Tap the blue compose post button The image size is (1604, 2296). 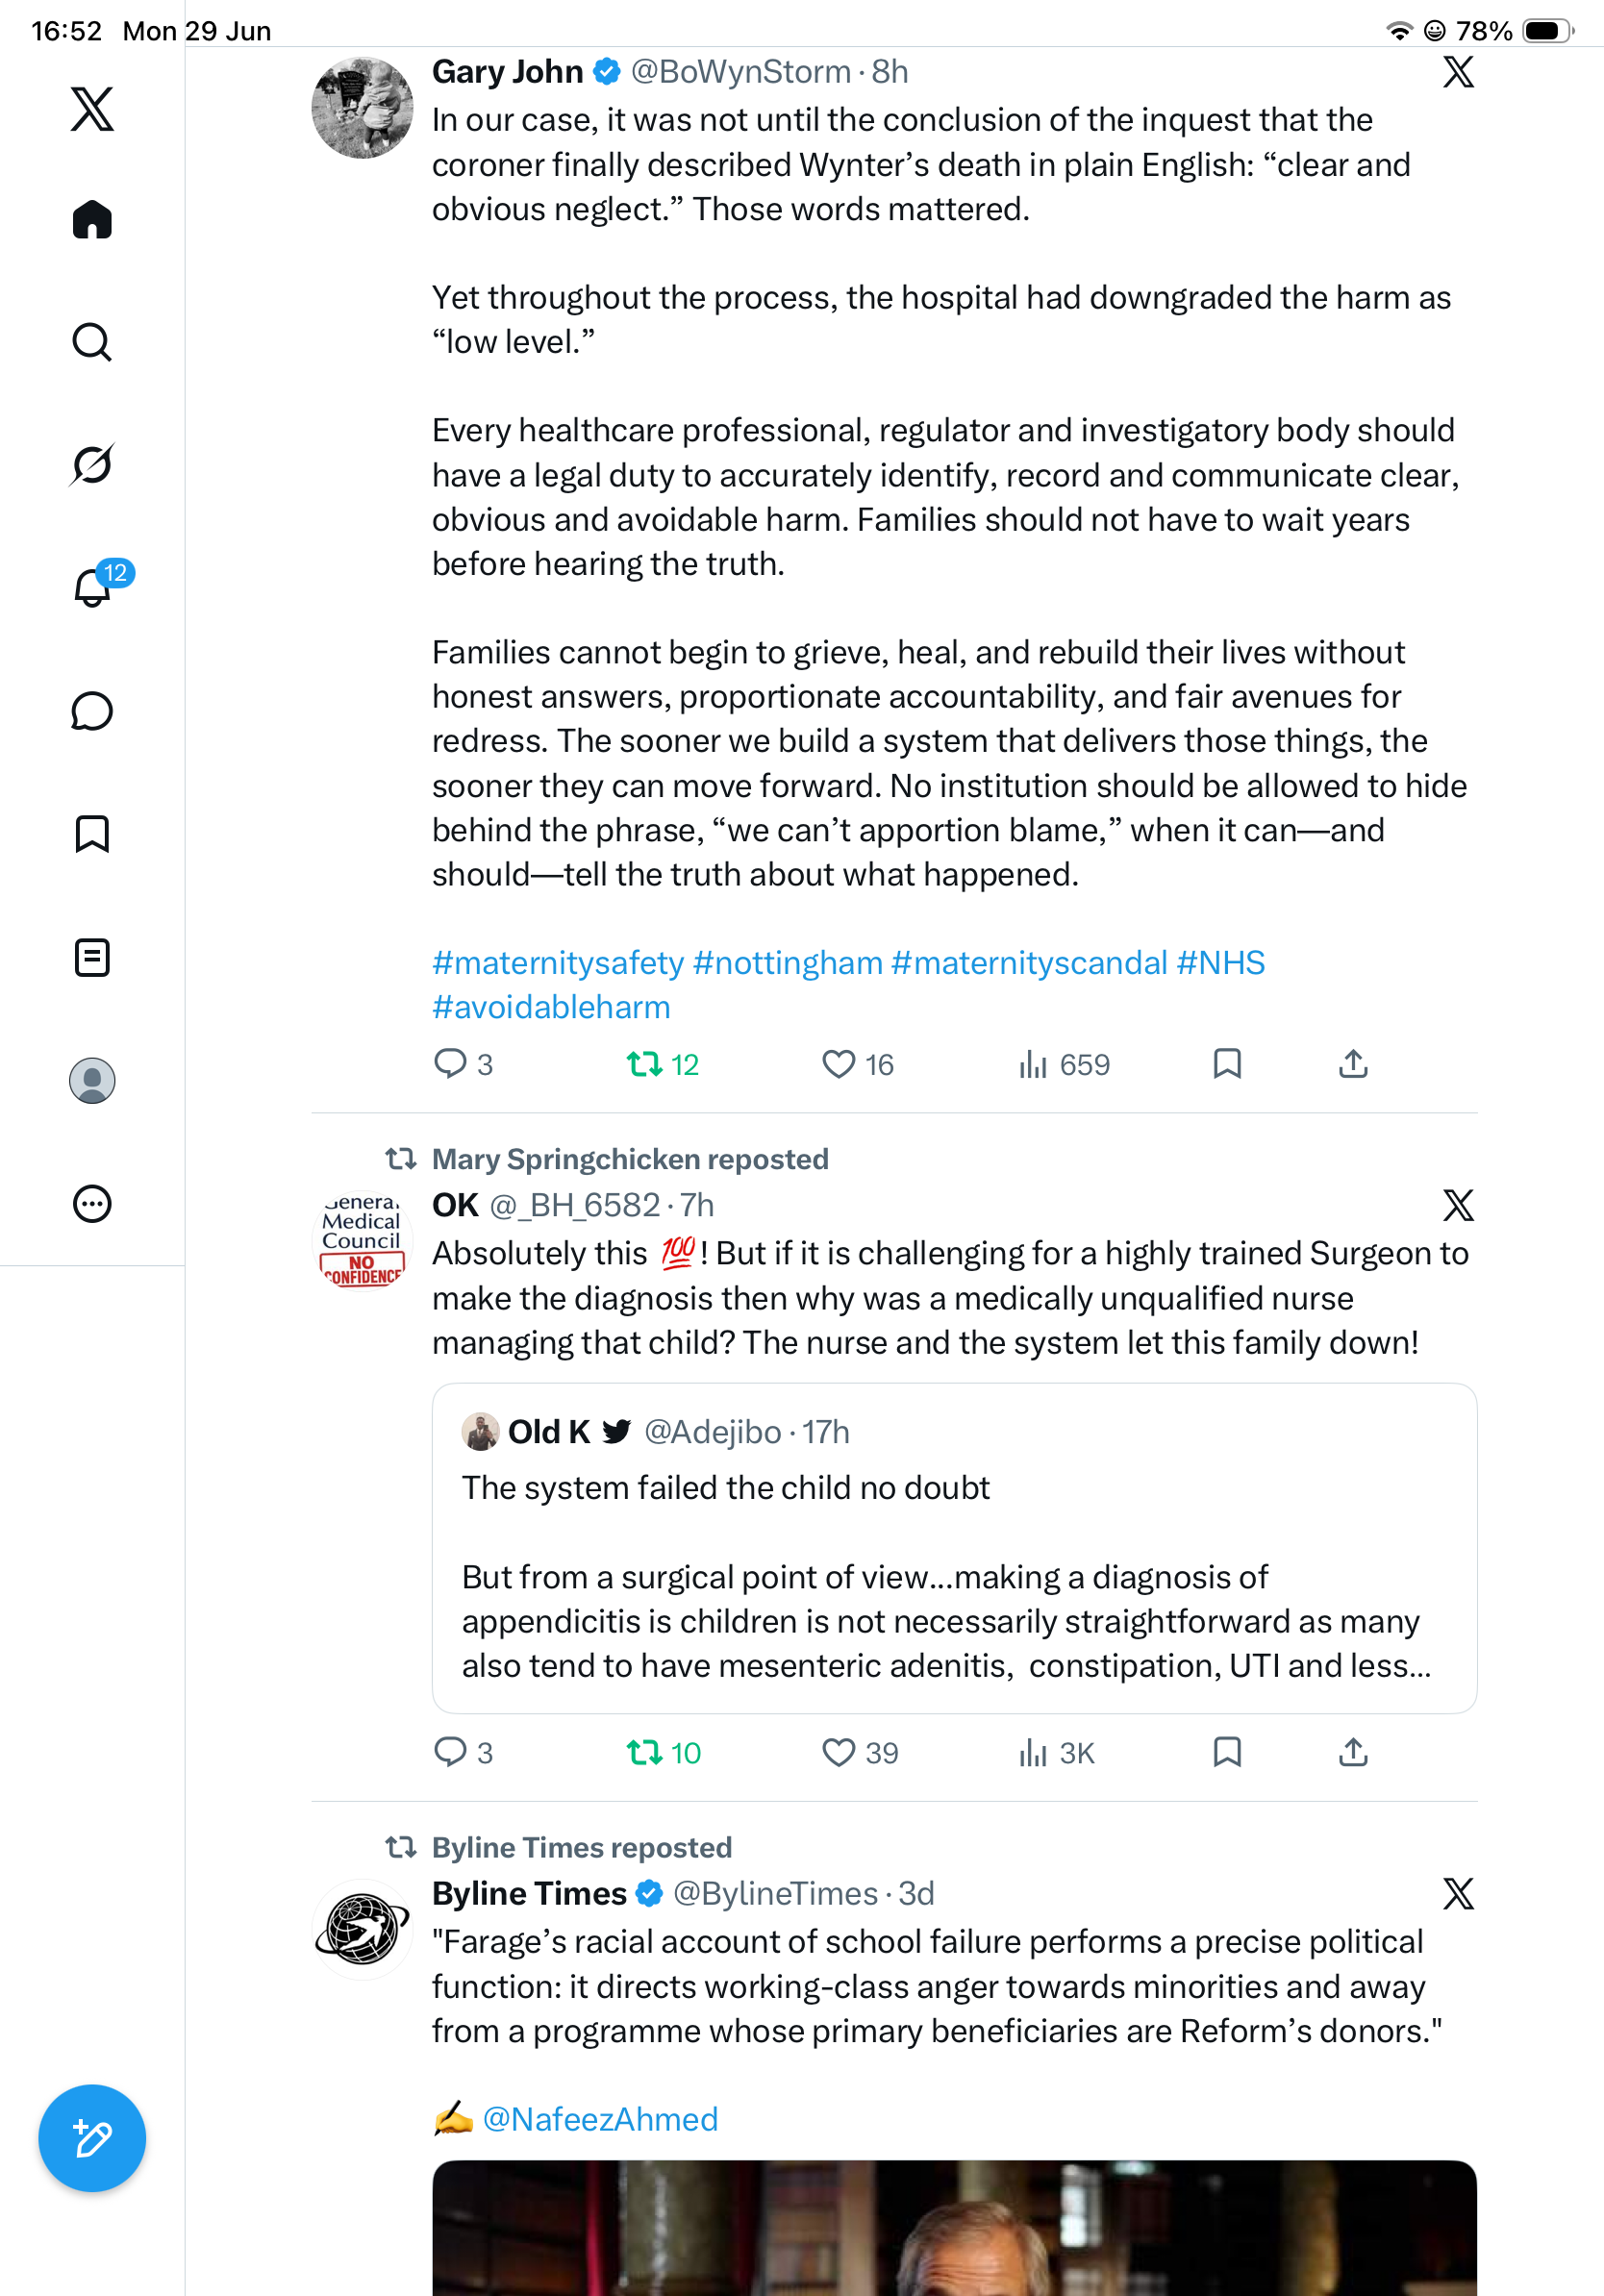coord(92,2138)
